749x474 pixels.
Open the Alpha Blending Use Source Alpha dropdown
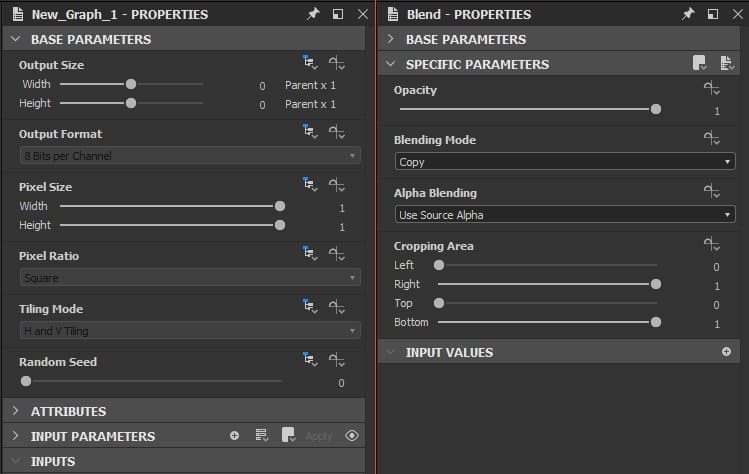click(x=565, y=215)
